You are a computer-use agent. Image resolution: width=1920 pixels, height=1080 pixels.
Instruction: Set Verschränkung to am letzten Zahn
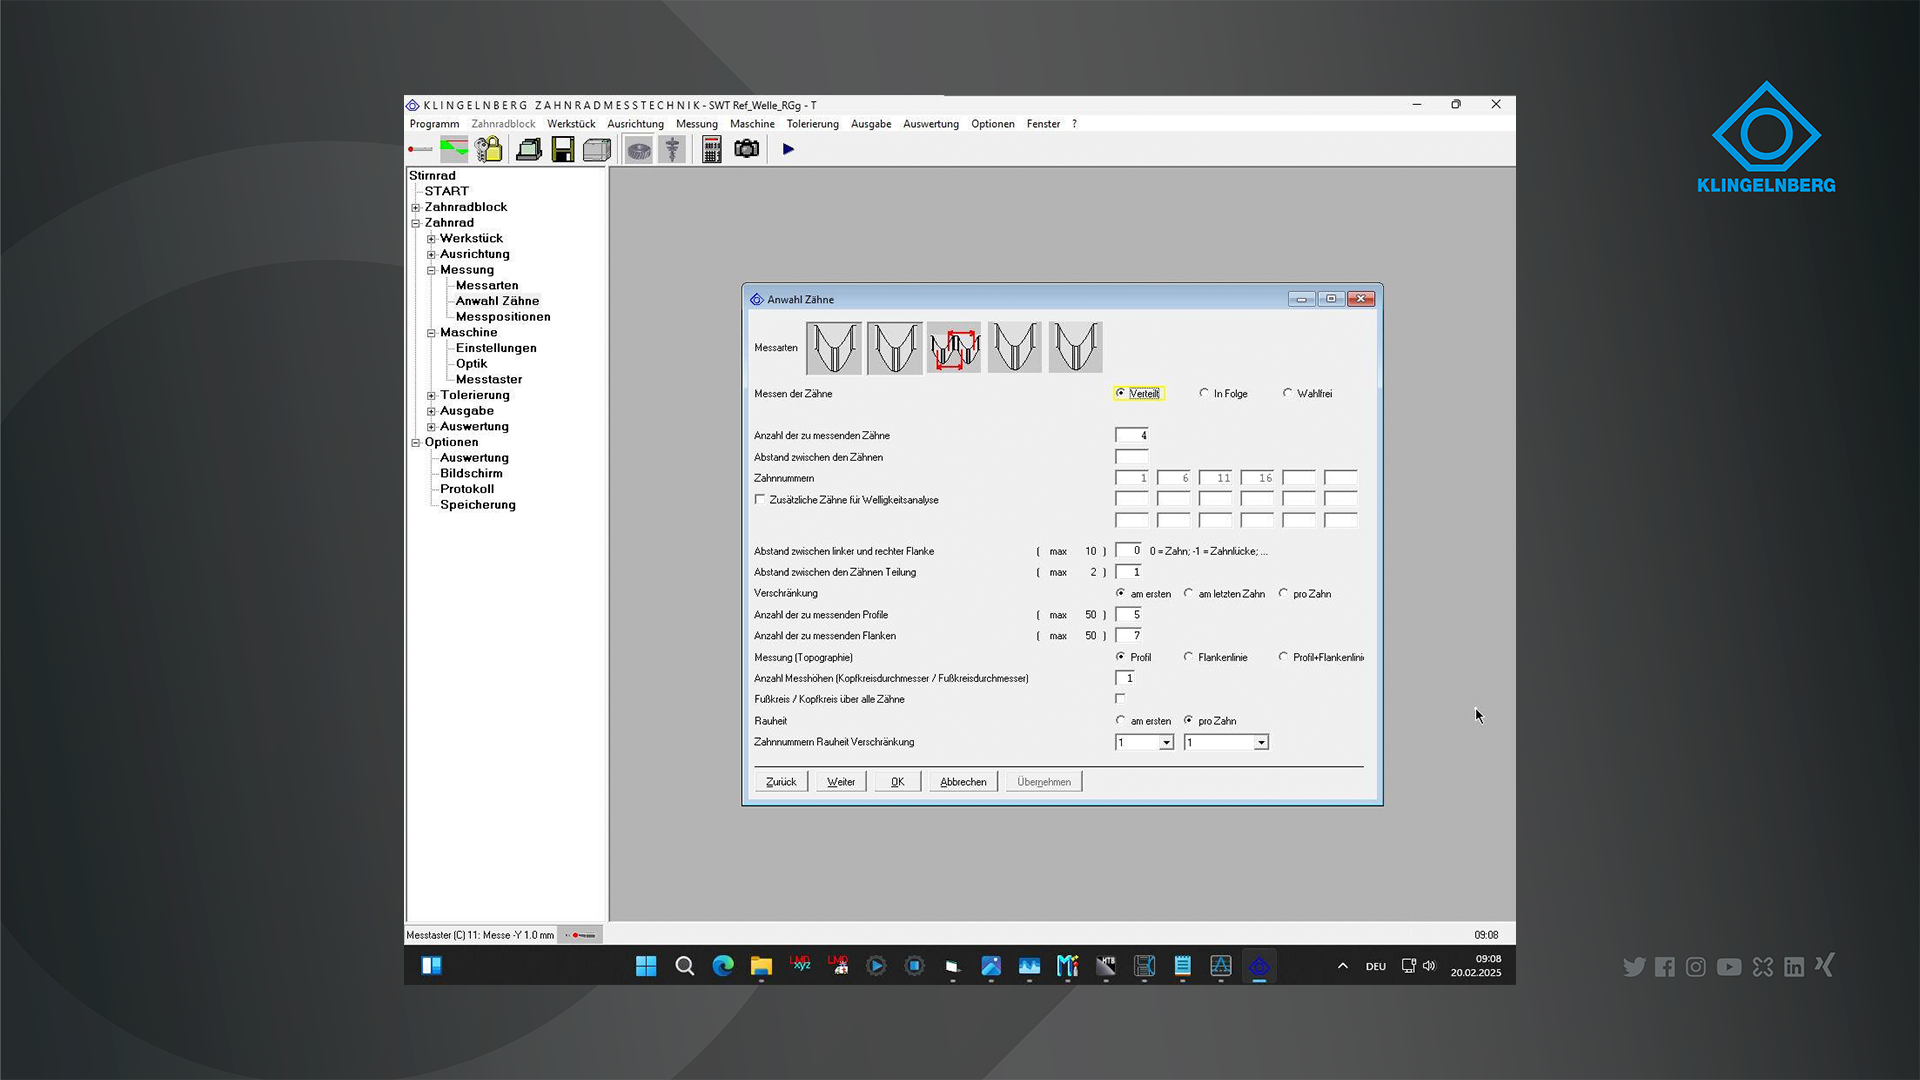1188,593
